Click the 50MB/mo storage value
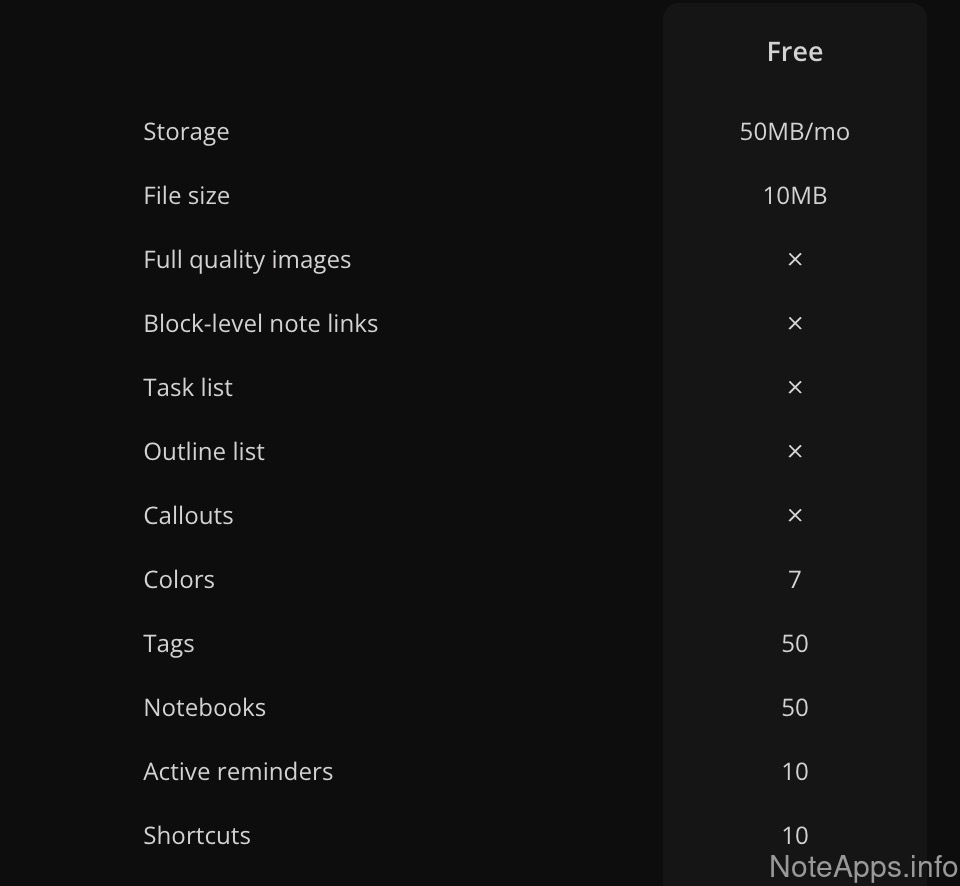 tap(795, 132)
